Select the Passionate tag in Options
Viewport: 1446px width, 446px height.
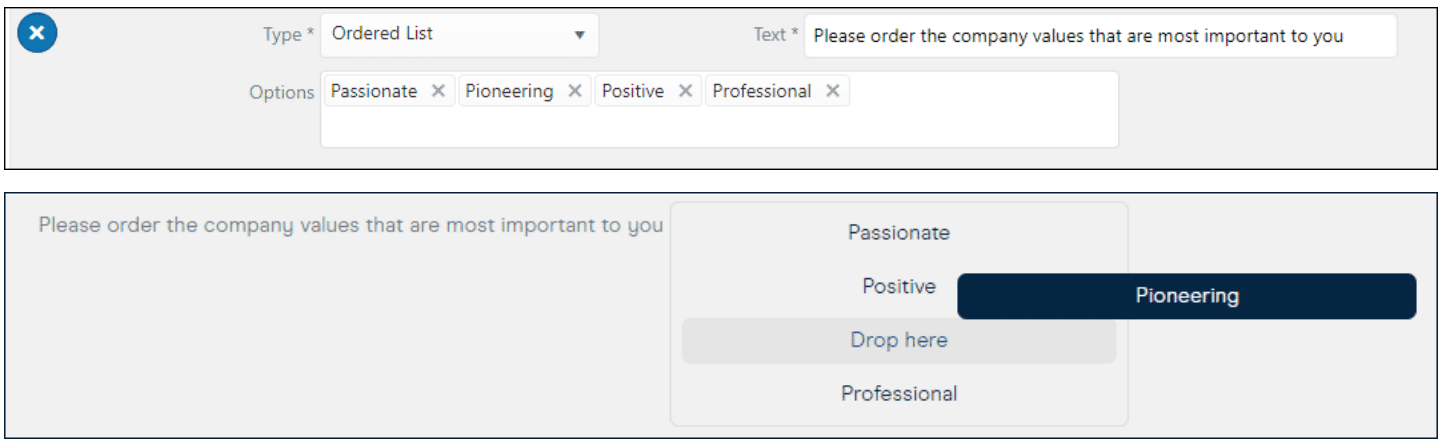click(374, 91)
